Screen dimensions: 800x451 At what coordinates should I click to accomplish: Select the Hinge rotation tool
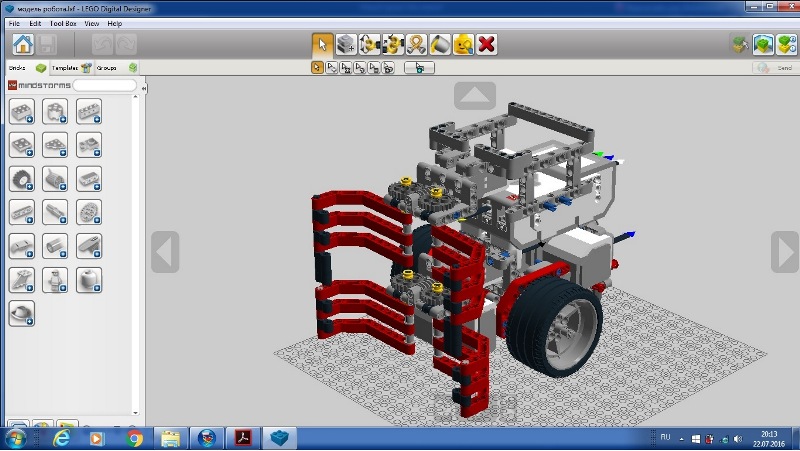pyautogui.click(x=370, y=45)
